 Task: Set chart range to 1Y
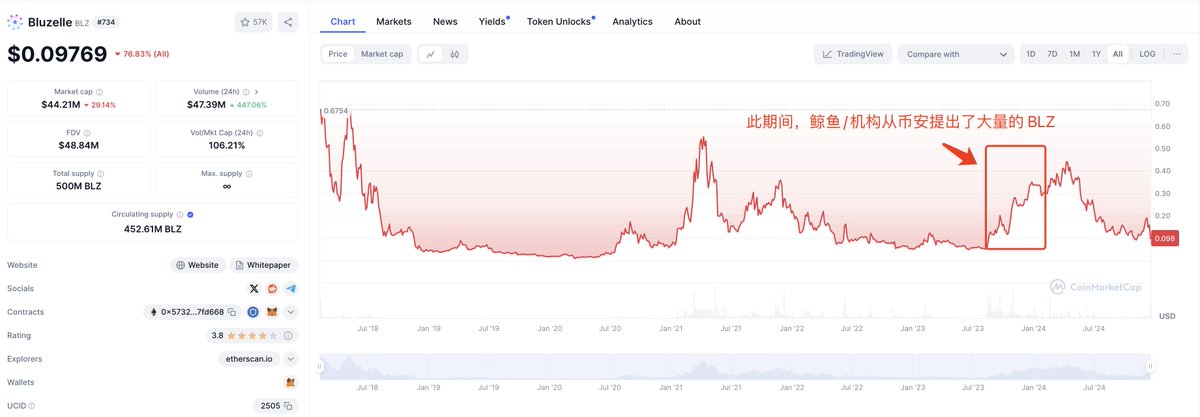coord(1096,54)
